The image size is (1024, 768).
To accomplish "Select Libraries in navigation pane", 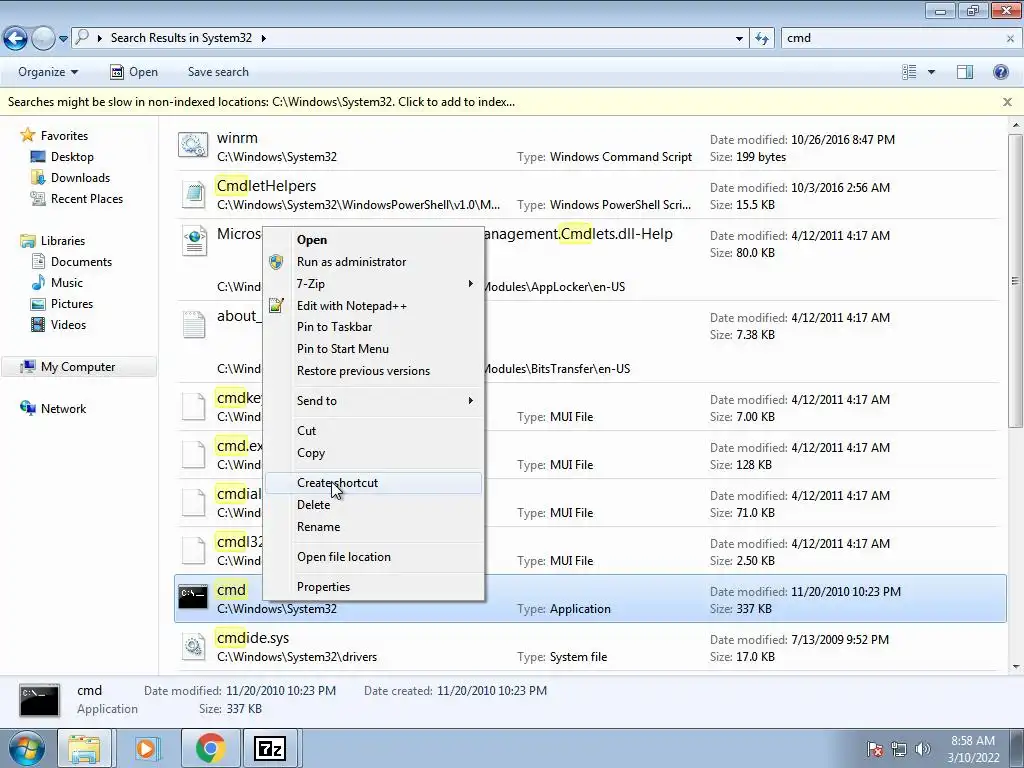I will 63,241.
